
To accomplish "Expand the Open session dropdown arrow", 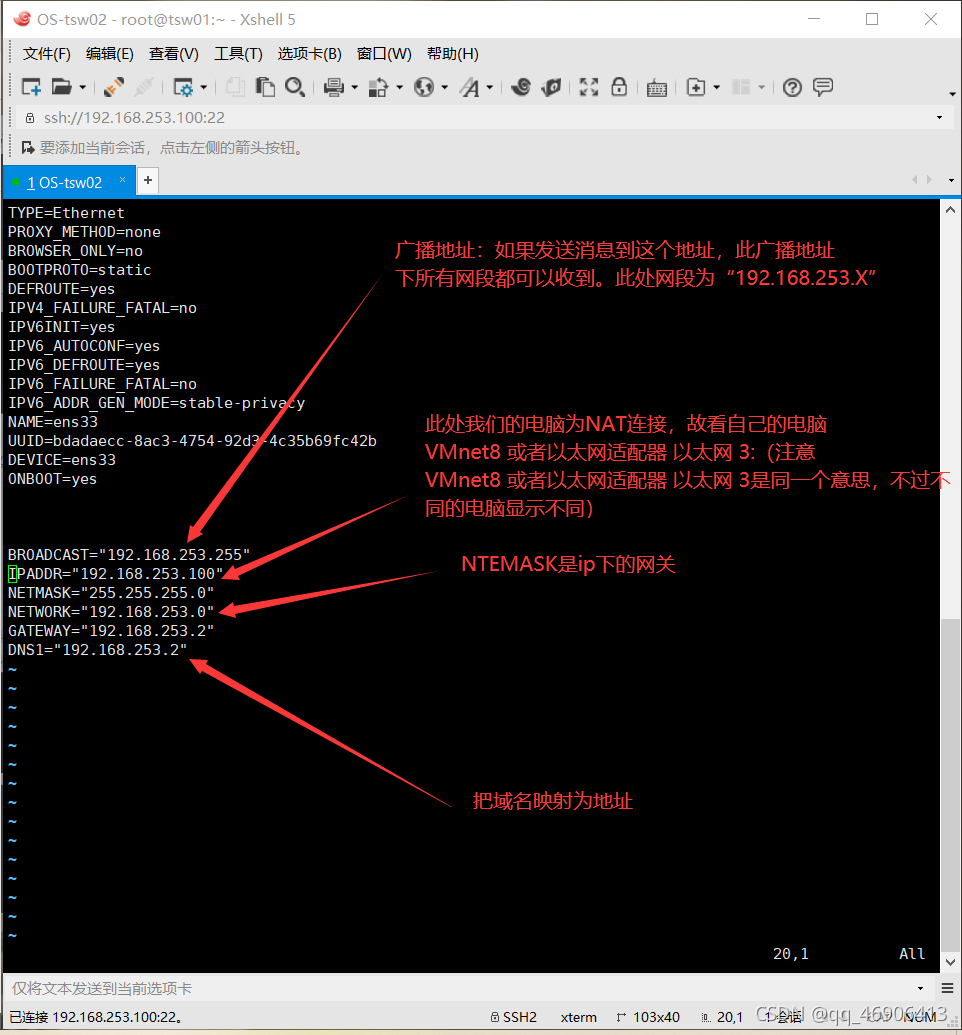I will coord(83,87).
